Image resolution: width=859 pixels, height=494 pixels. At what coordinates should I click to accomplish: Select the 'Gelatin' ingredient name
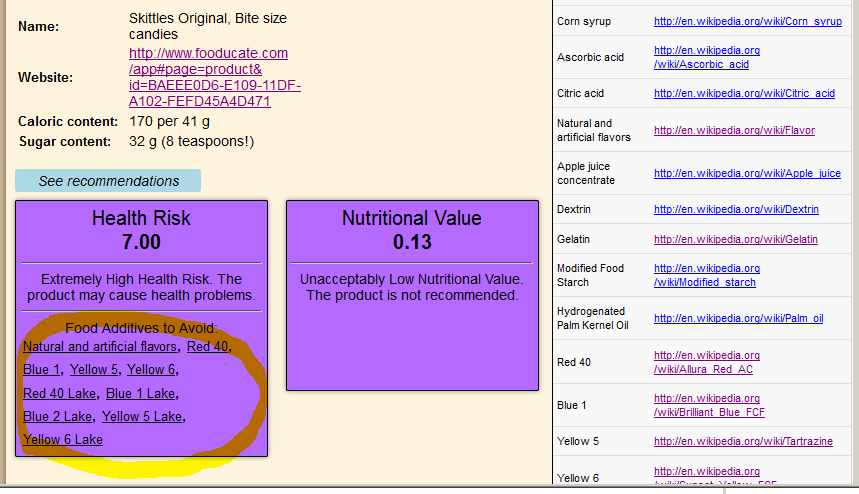click(574, 239)
